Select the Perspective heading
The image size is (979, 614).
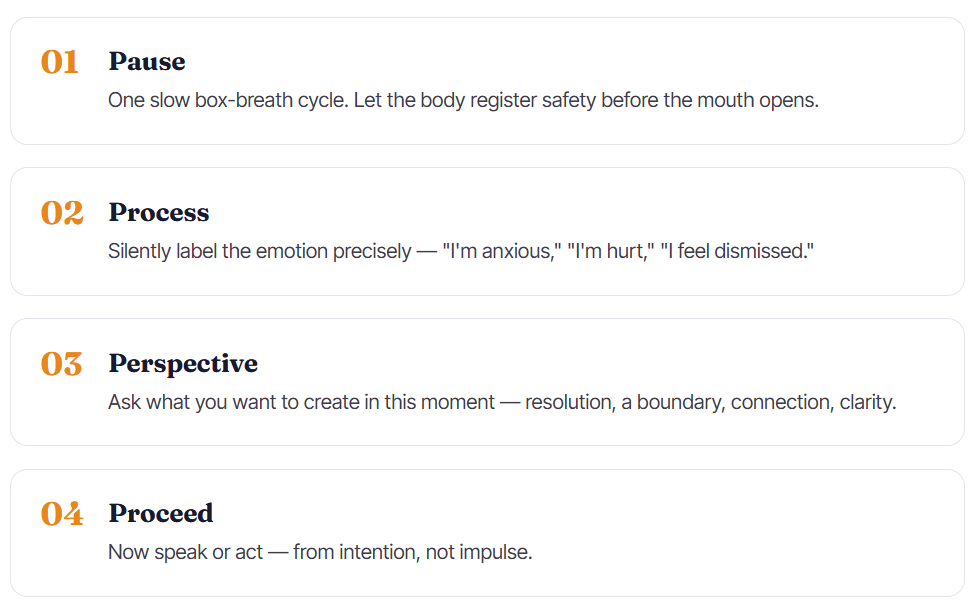183,364
